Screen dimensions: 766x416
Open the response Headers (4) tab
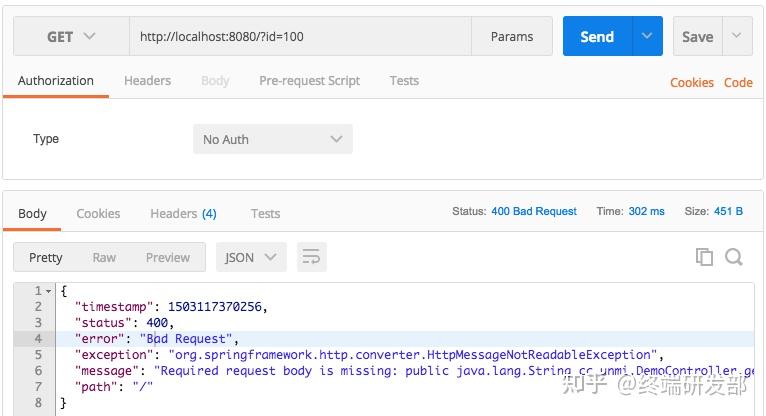click(x=183, y=213)
